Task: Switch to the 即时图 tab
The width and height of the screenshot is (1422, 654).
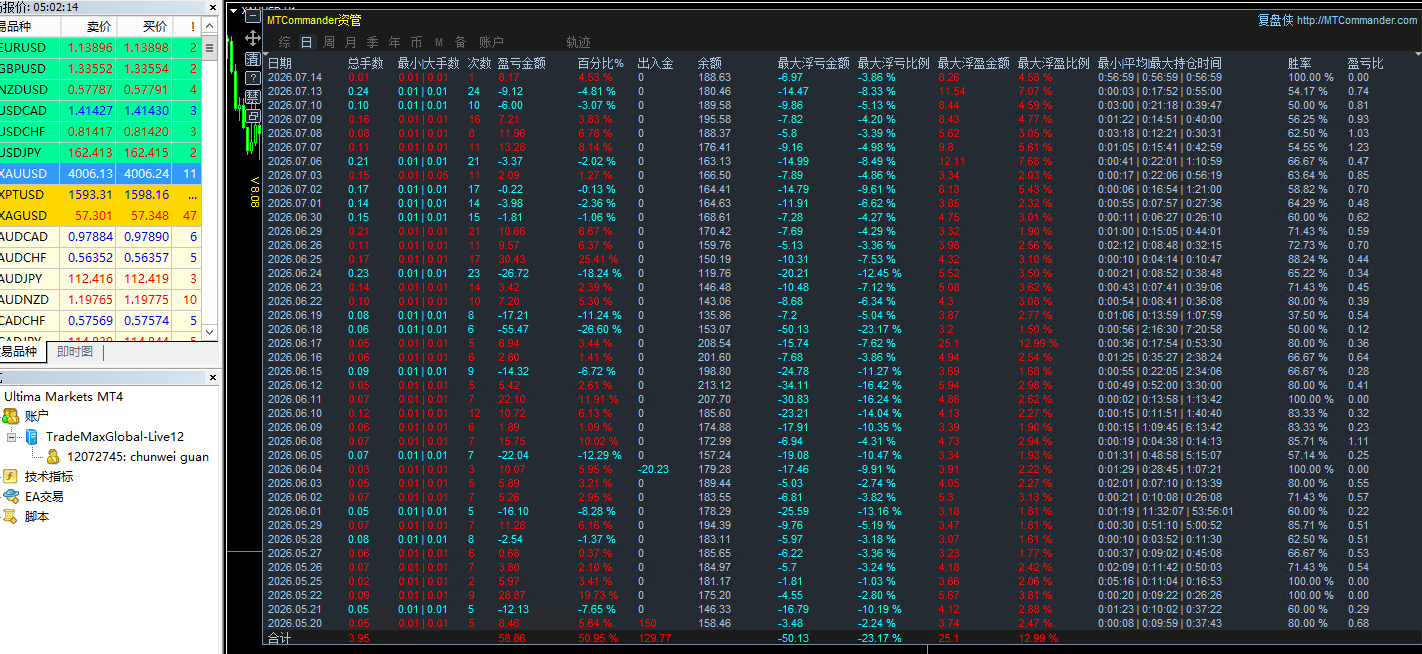Action: click(x=75, y=352)
